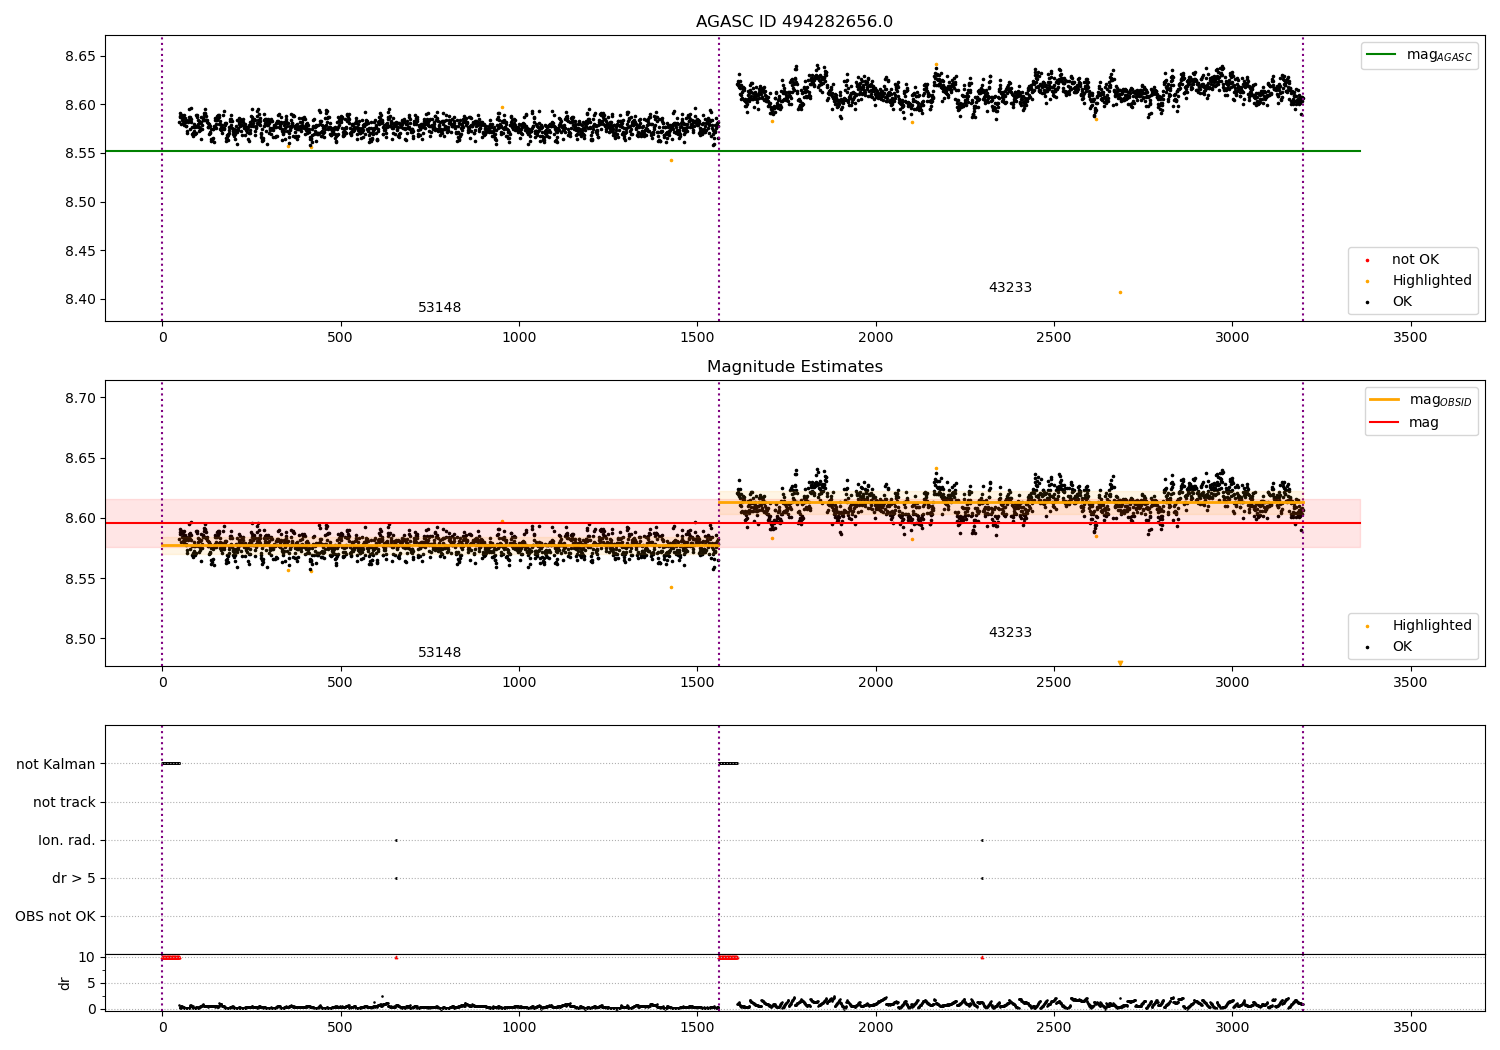
Task: Click the 53148 obsid label in the top plot
Action: point(439,308)
